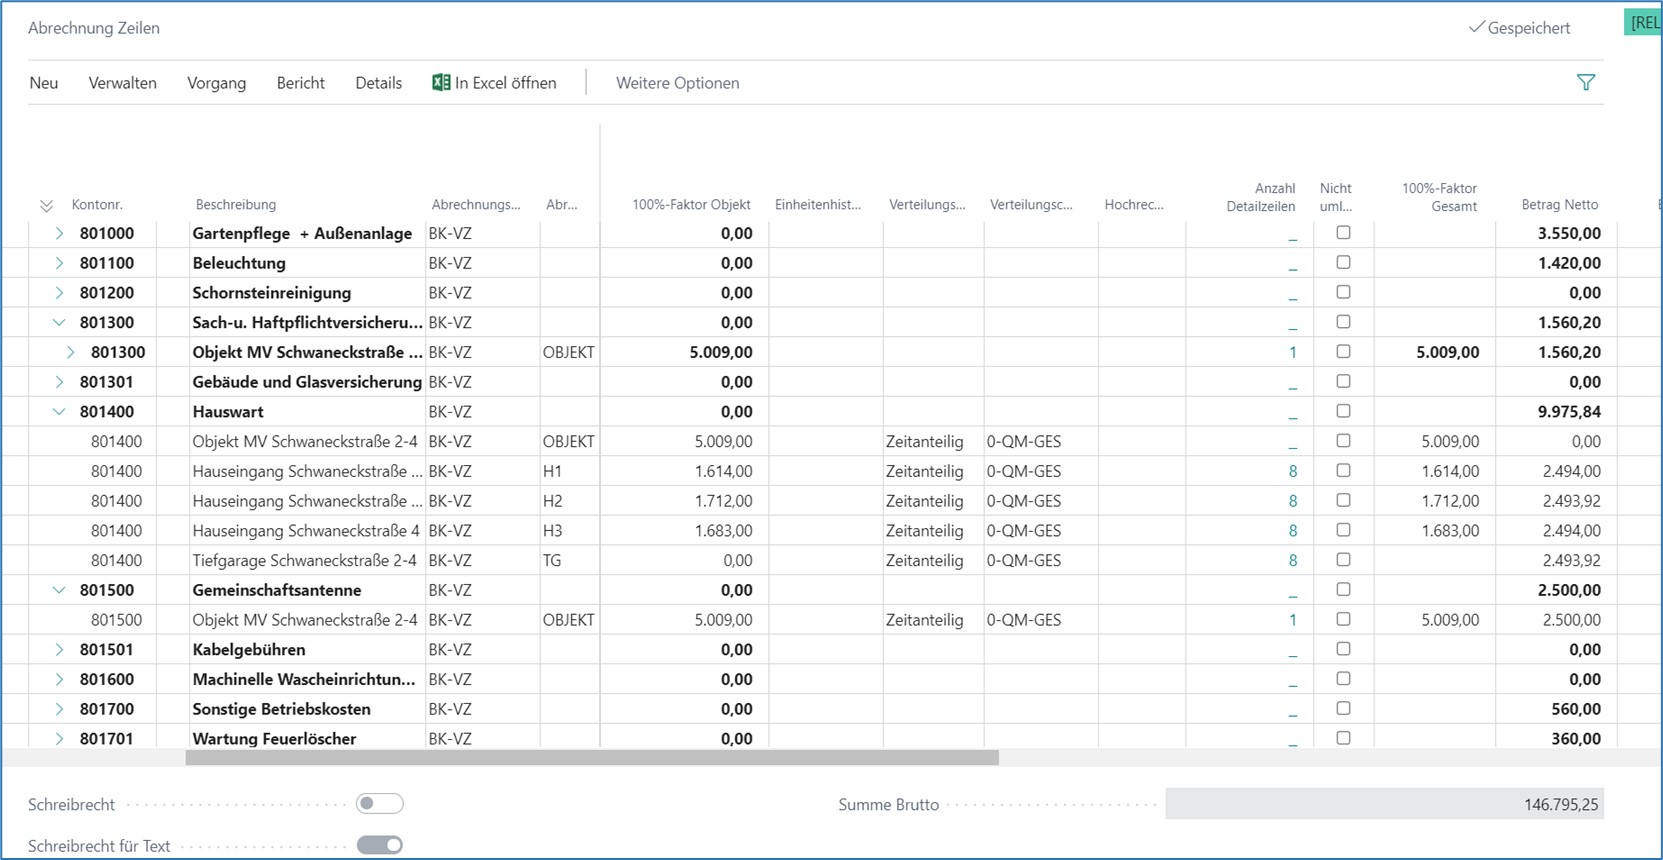Click the Excel icon in toolbar
This screenshot has width=1663, height=860.
tap(441, 83)
